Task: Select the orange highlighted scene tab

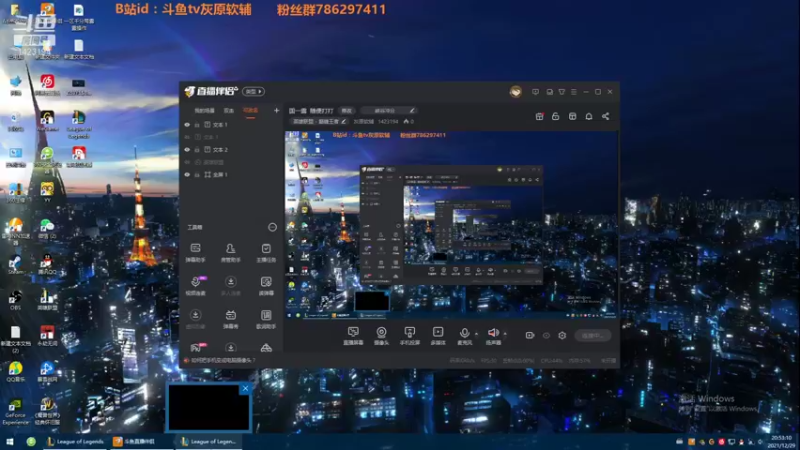Action: coord(250,111)
